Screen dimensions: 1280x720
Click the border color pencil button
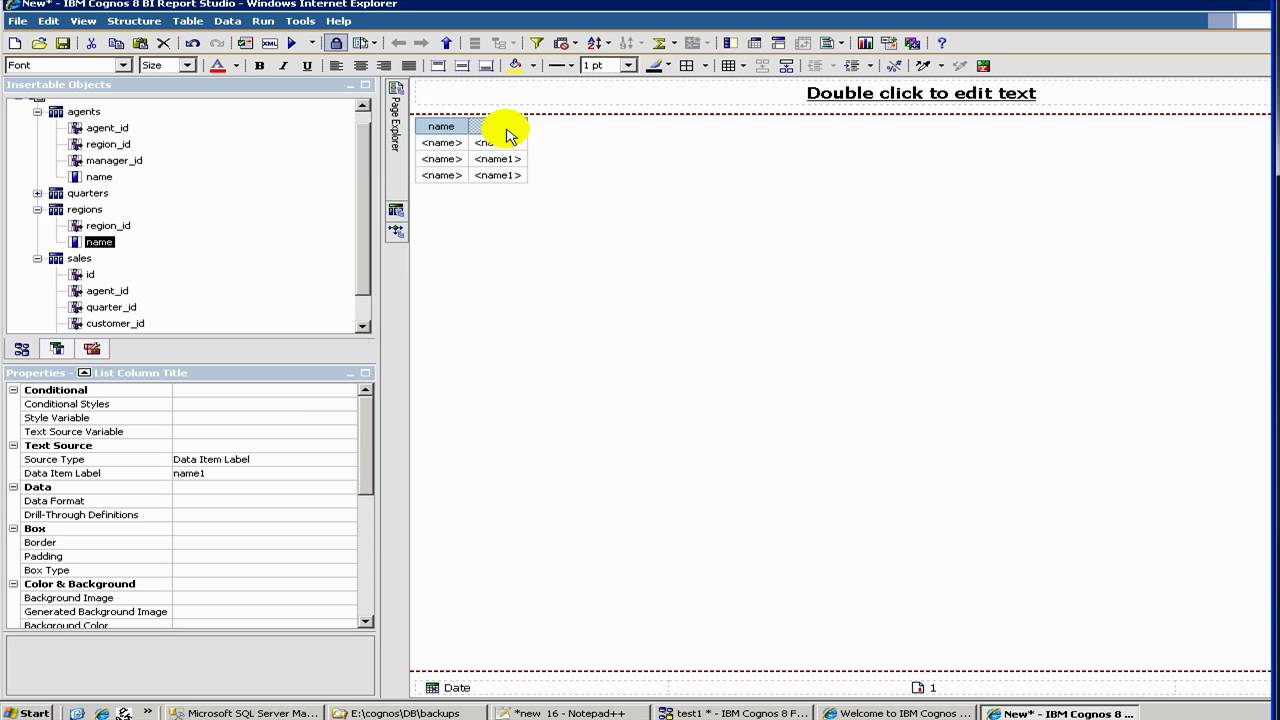(654, 66)
